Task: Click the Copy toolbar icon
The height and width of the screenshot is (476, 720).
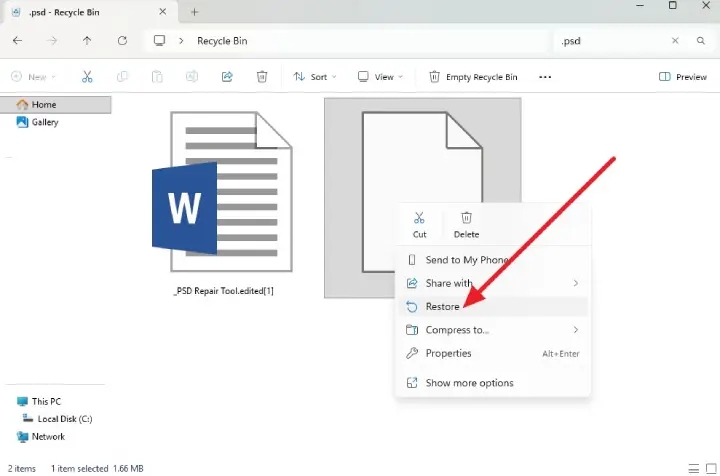Action: pos(122,77)
